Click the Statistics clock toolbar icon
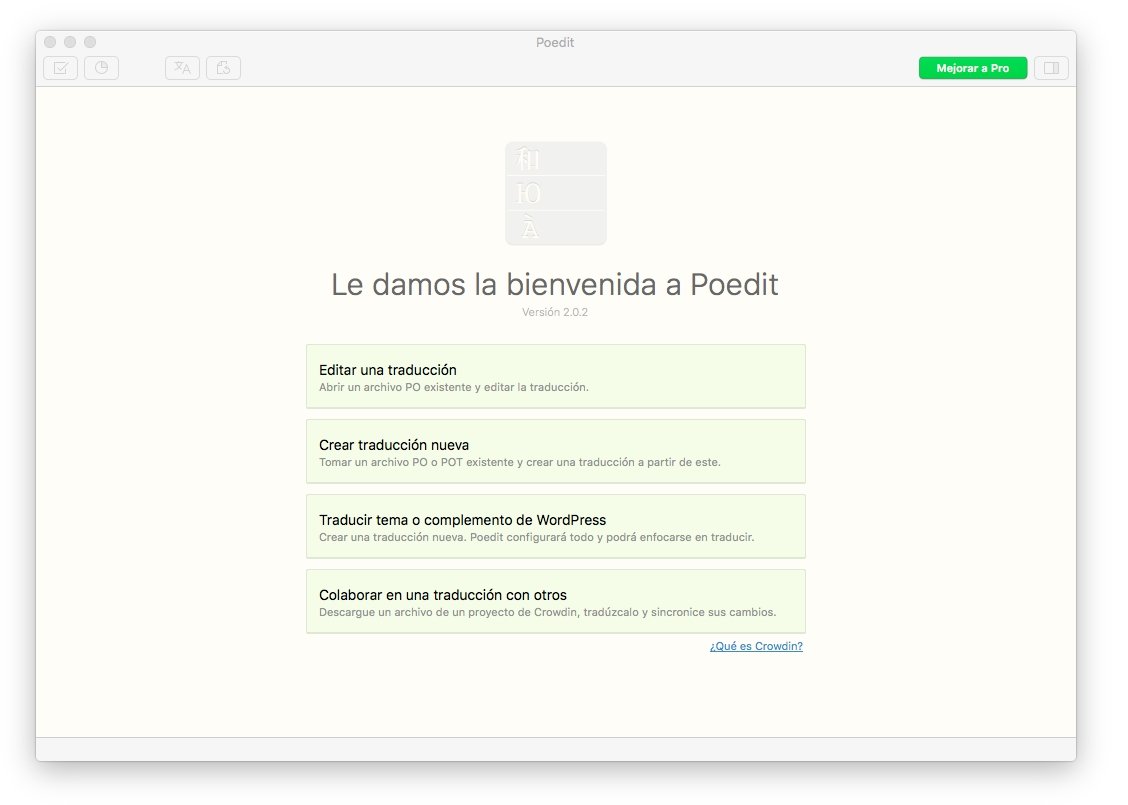The height and width of the screenshot is (805, 1128). [101, 68]
